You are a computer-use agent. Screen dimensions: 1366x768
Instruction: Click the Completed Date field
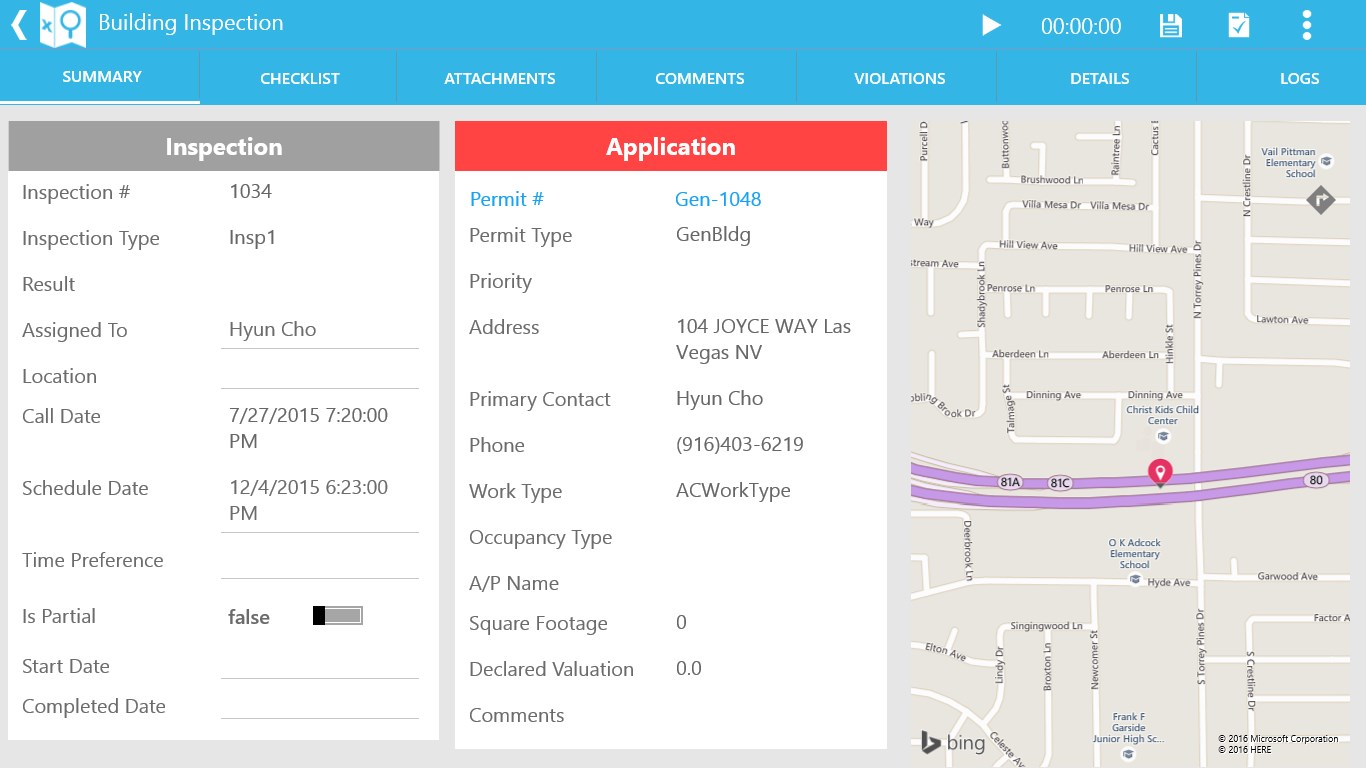coord(319,707)
